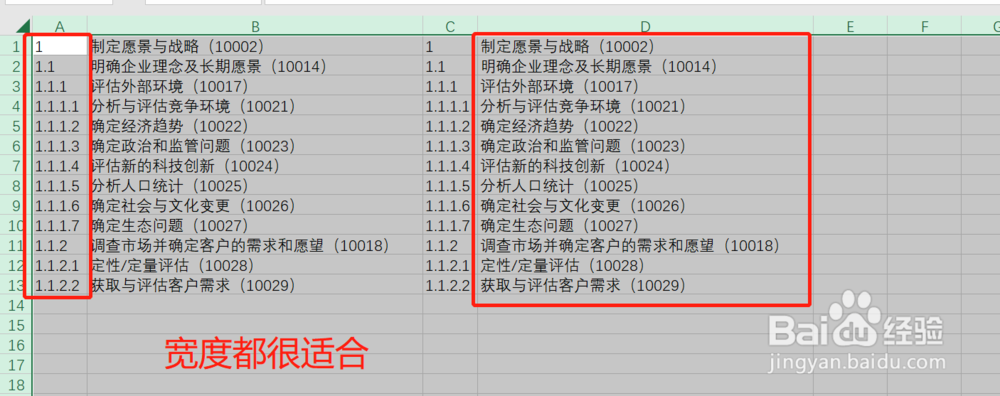Click column A cell with 1.1.1
Viewport: 1000px width, 396px height.
[60, 86]
